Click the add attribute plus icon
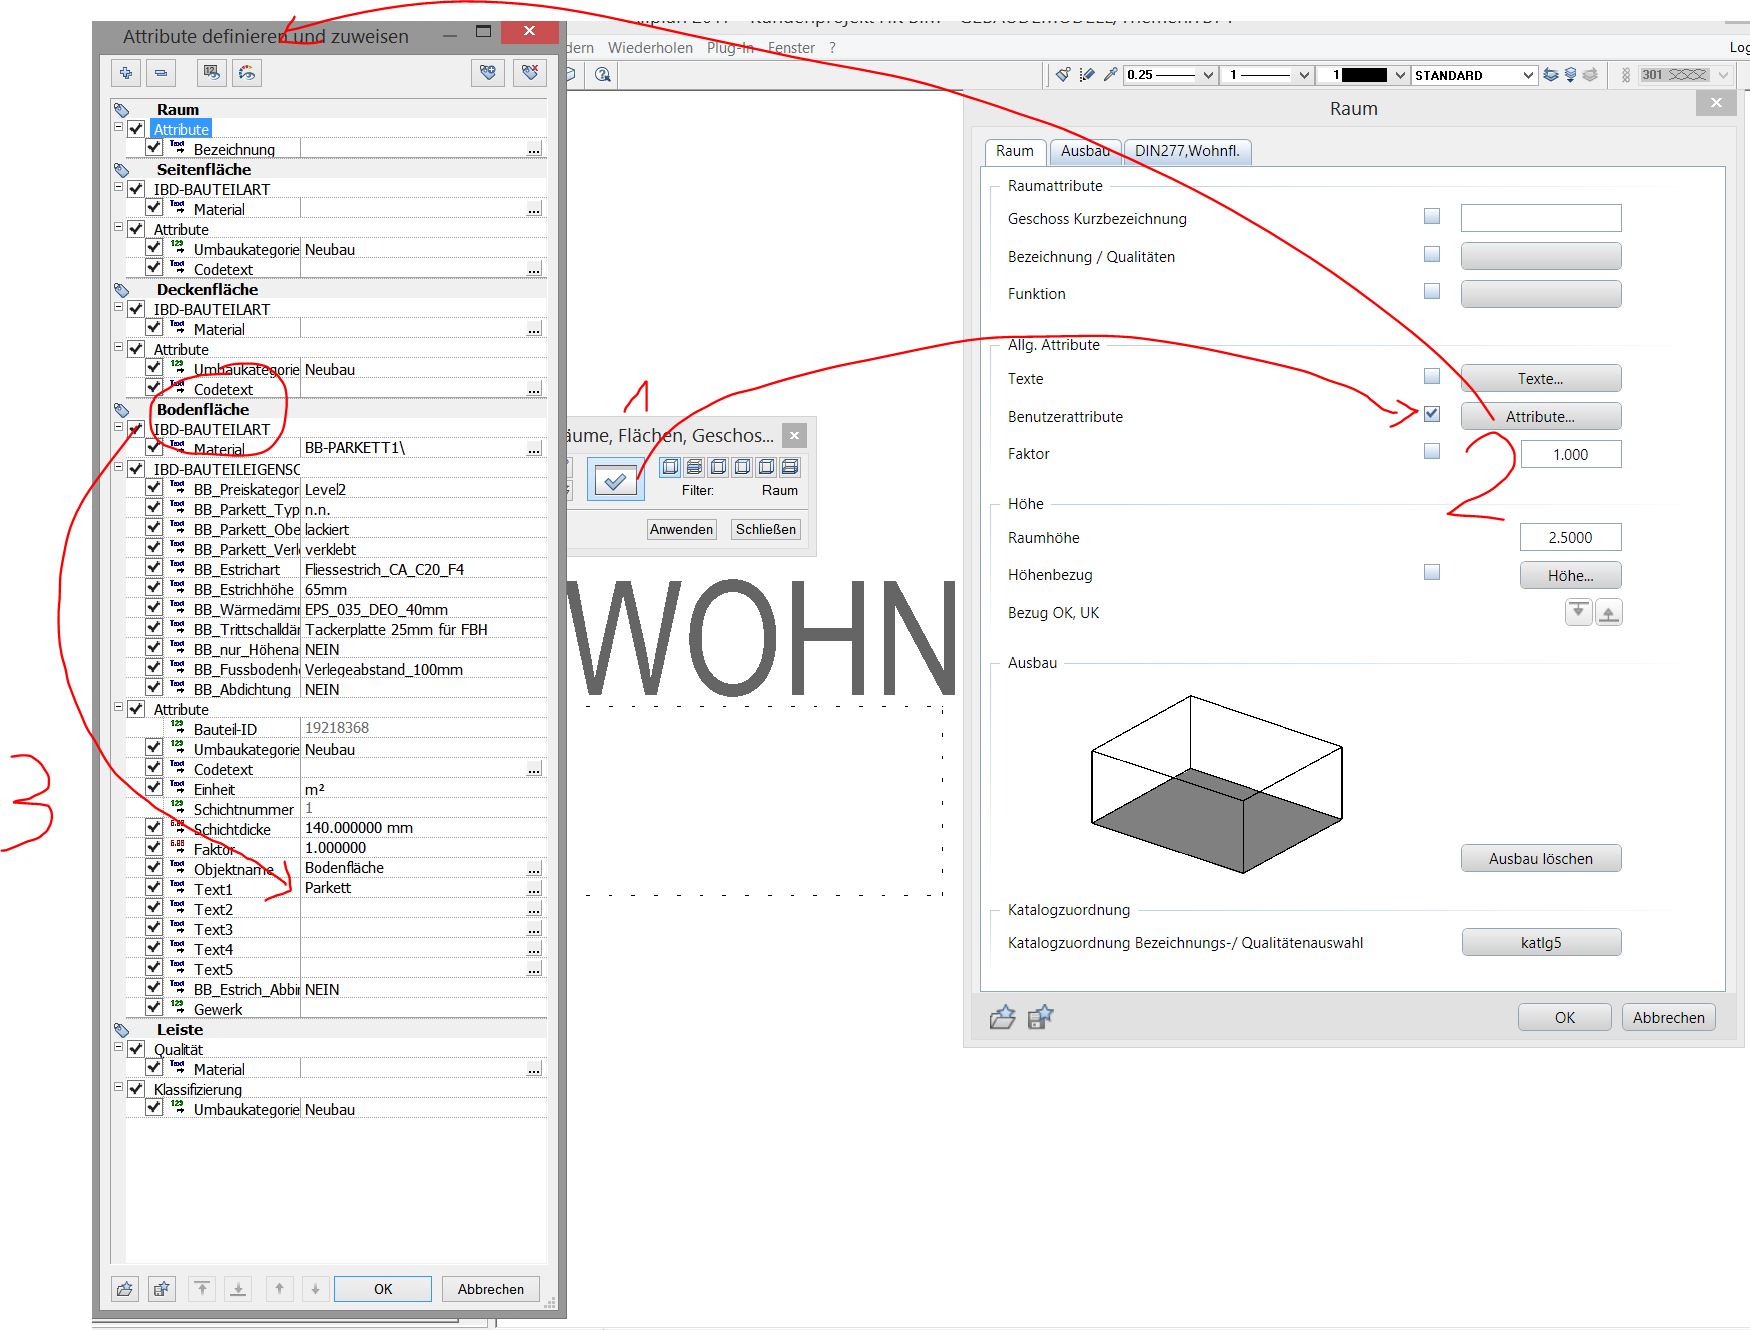This screenshot has width=1750, height=1330. 126,73
